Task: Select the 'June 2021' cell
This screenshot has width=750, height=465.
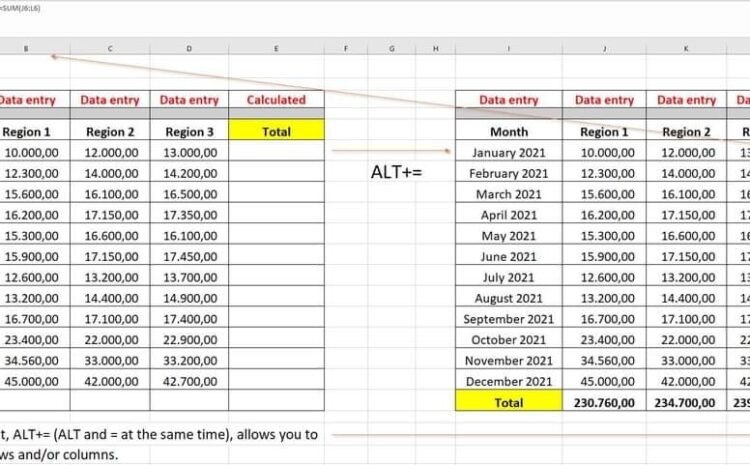Action: pyautogui.click(x=508, y=256)
